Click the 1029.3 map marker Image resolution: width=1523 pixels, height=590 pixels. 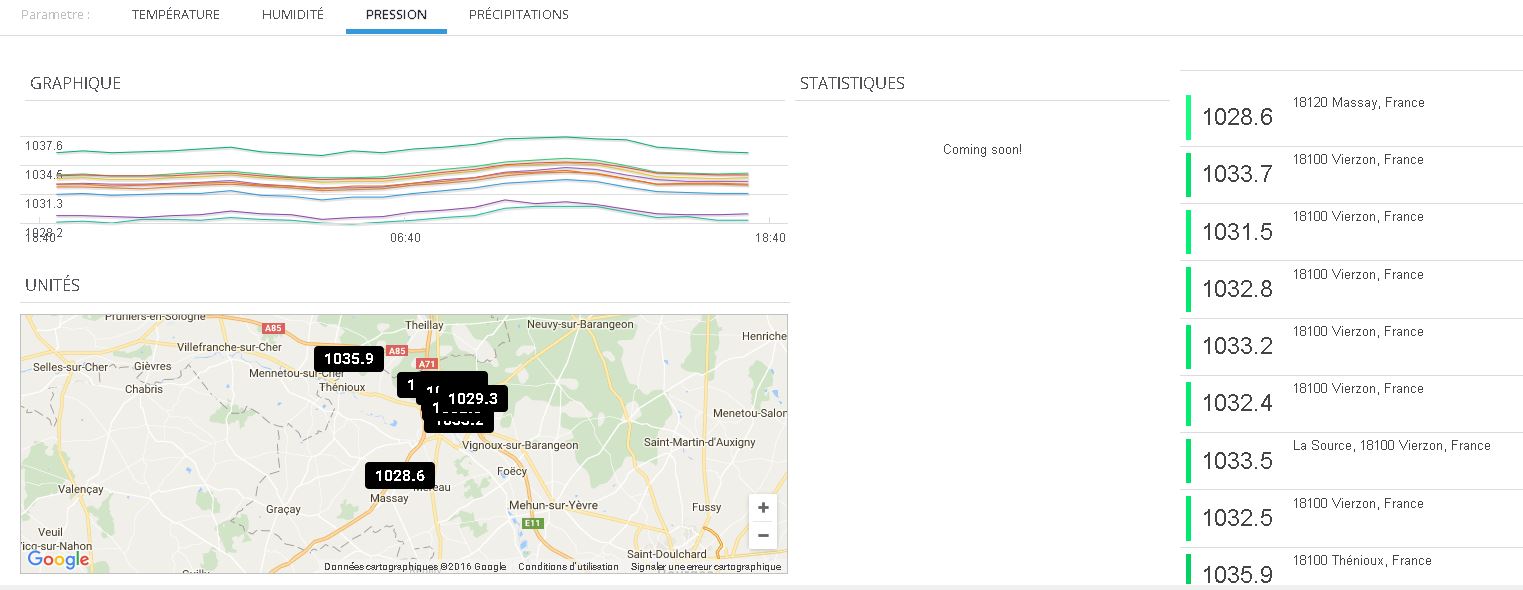[473, 399]
